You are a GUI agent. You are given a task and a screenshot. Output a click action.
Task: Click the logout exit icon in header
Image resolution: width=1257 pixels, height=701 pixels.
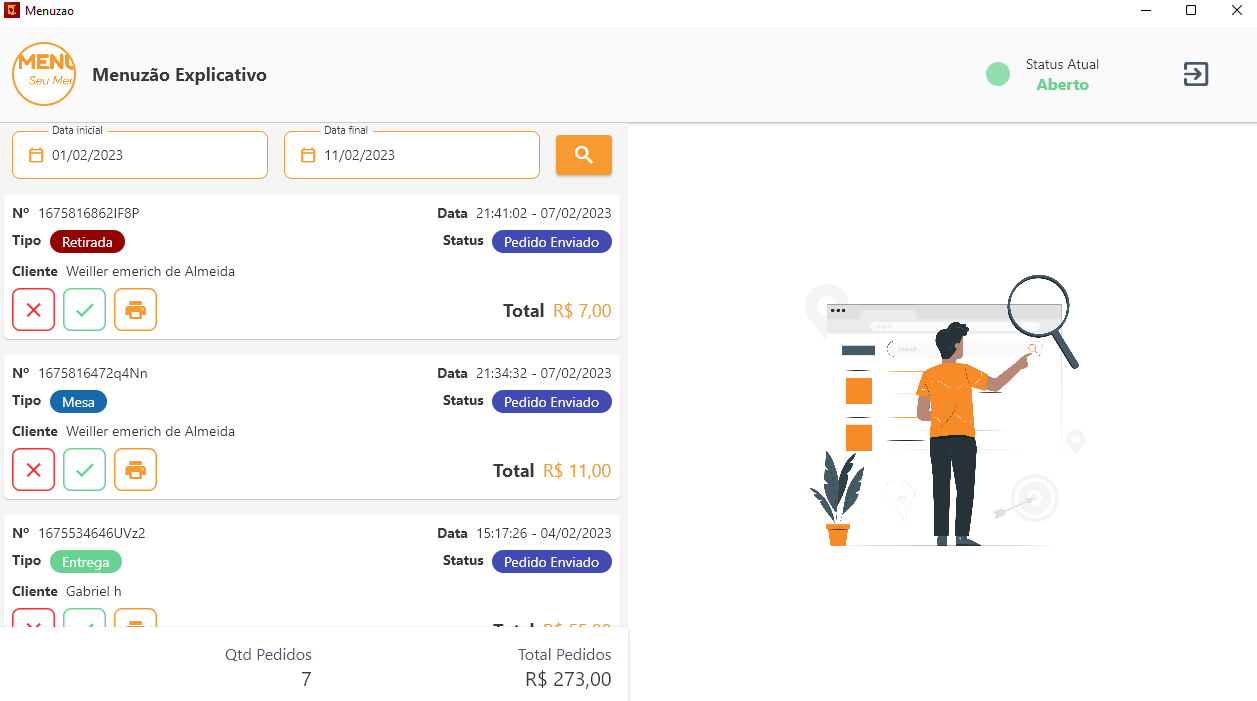point(1196,74)
